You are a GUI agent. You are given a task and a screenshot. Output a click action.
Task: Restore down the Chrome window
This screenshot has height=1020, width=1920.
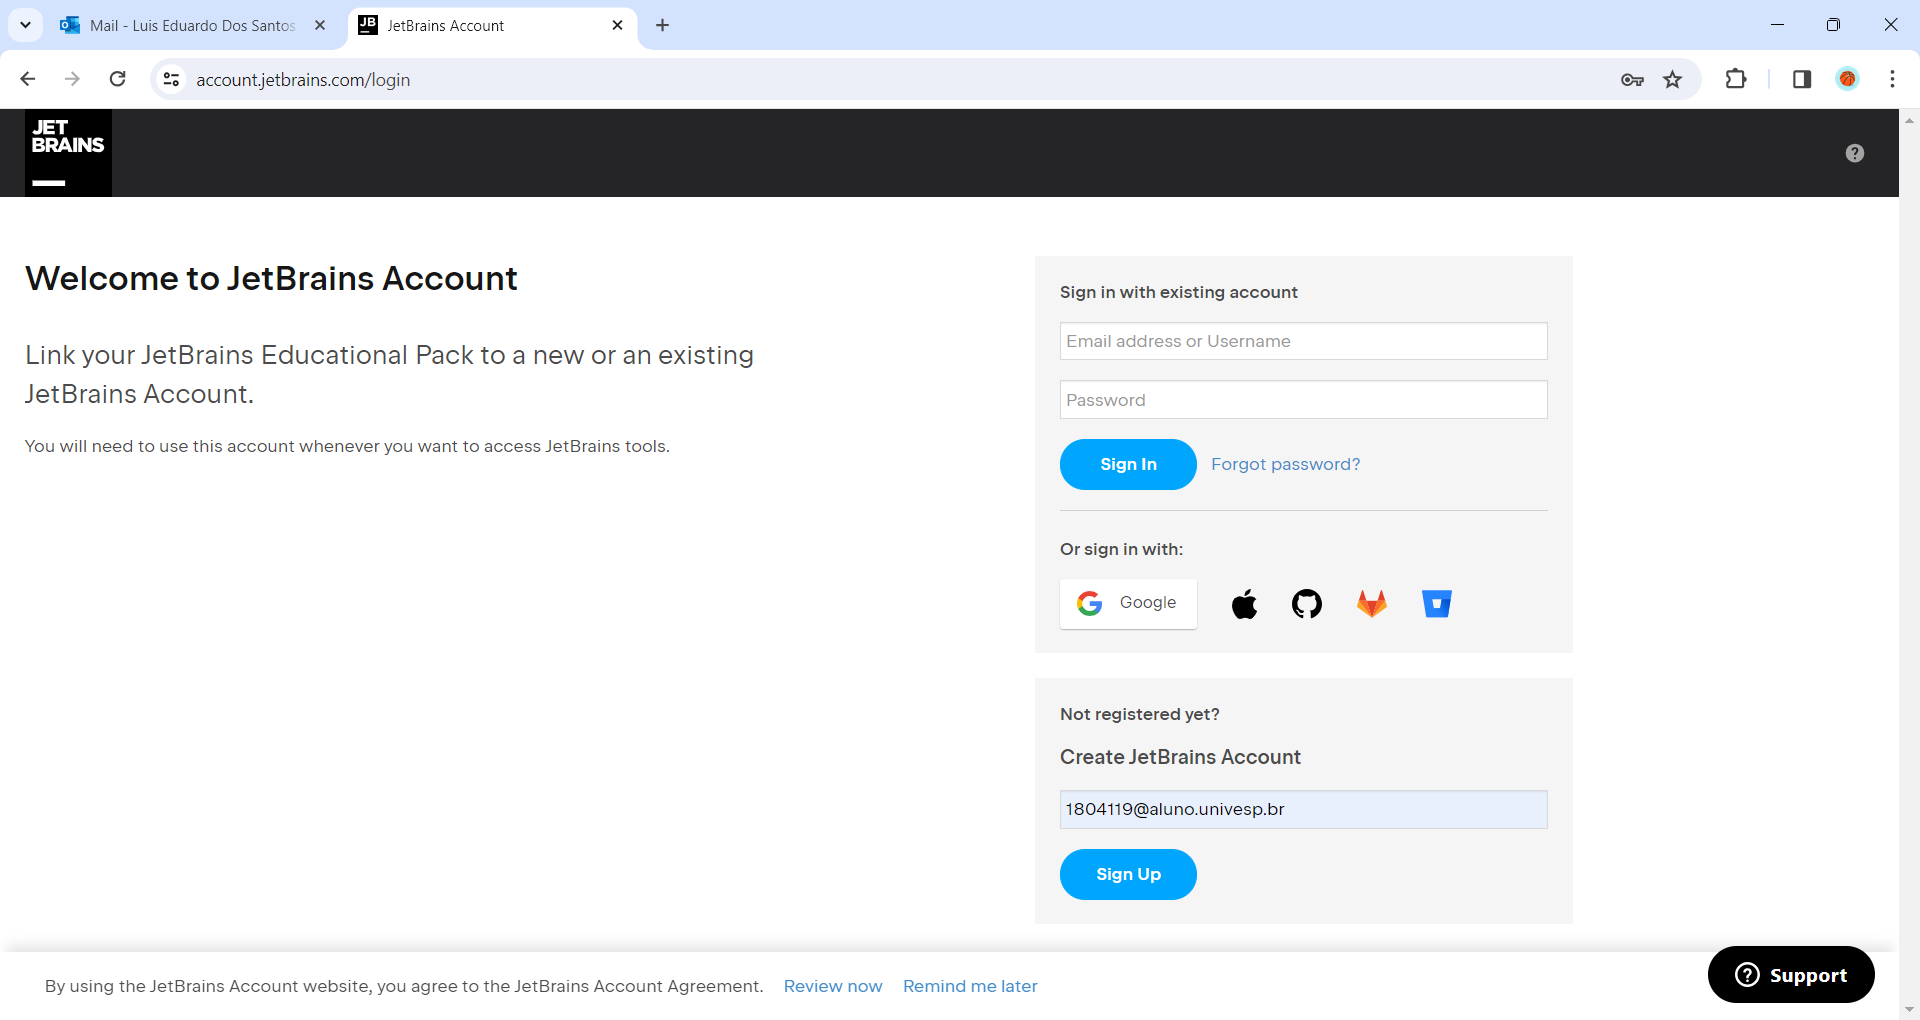click(x=1833, y=25)
